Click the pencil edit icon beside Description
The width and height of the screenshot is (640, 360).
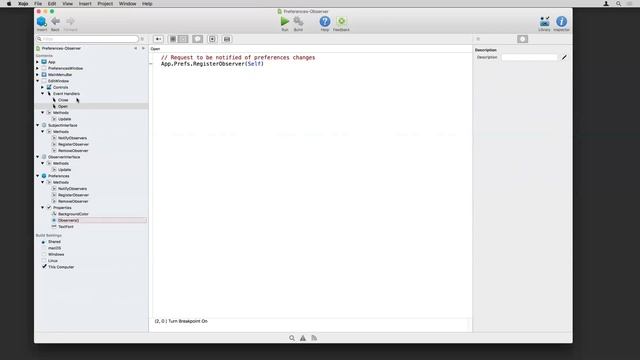[564, 58]
